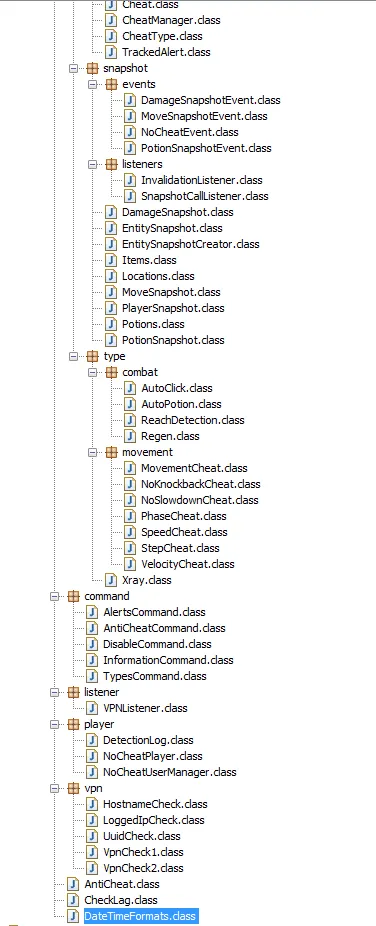Select PotionSnapshot.class
The width and height of the screenshot is (376, 926).
173,340
